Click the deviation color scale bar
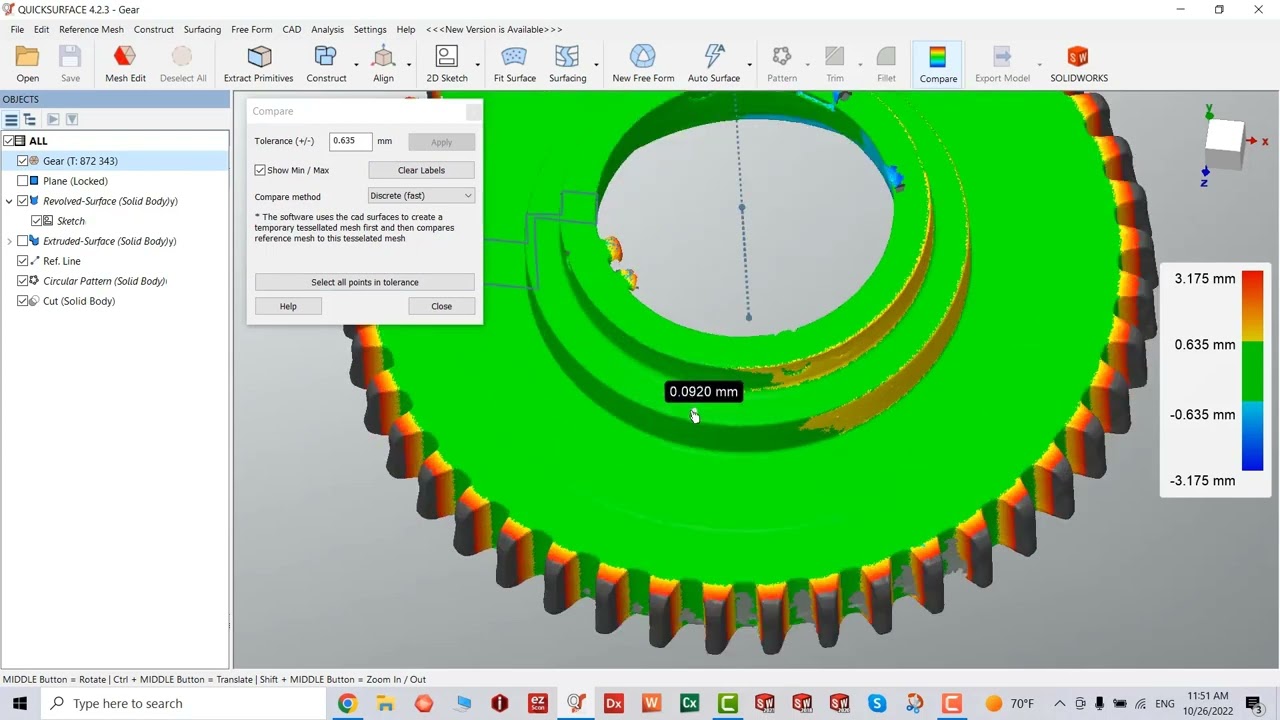Image resolution: width=1280 pixels, height=720 pixels. coord(1252,371)
